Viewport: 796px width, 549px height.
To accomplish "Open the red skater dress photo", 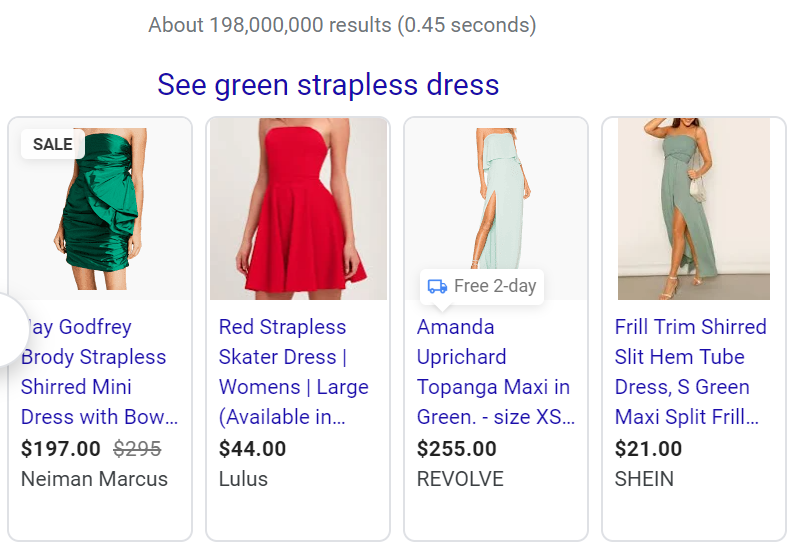I will point(297,210).
